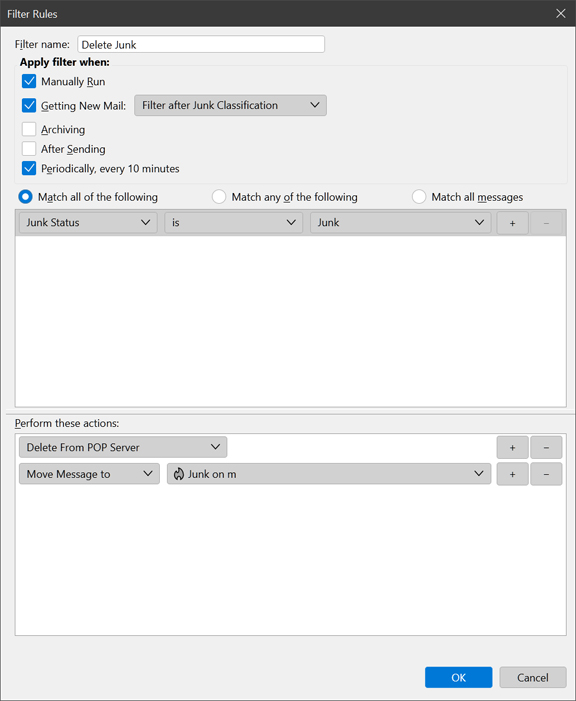The width and height of the screenshot is (576, 701).
Task: Open the Junk Status field dropdown
Action: coord(88,223)
